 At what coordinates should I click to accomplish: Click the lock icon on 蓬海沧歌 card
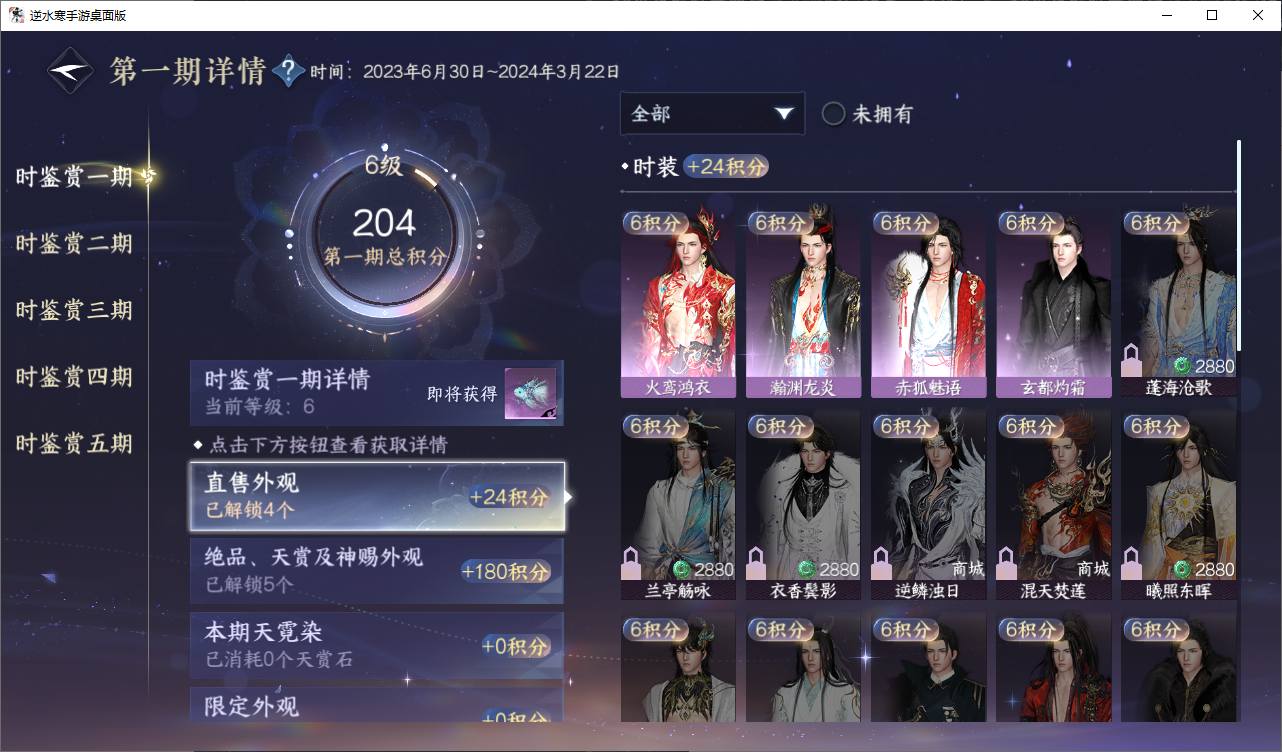(x=1132, y=359)
